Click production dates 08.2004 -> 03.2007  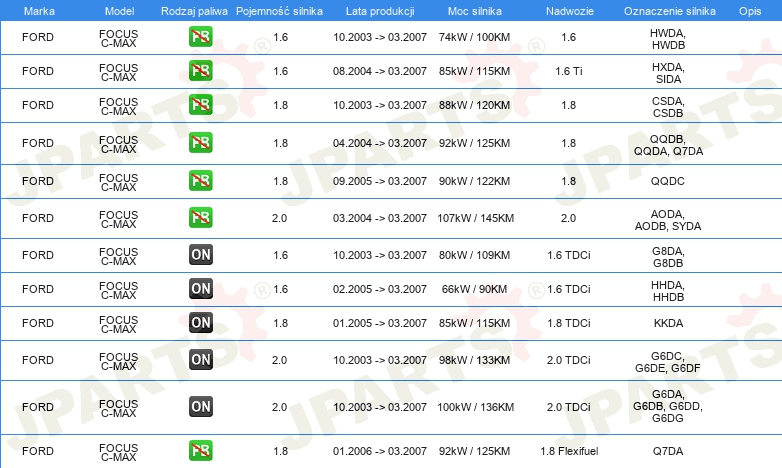[380, 71]
